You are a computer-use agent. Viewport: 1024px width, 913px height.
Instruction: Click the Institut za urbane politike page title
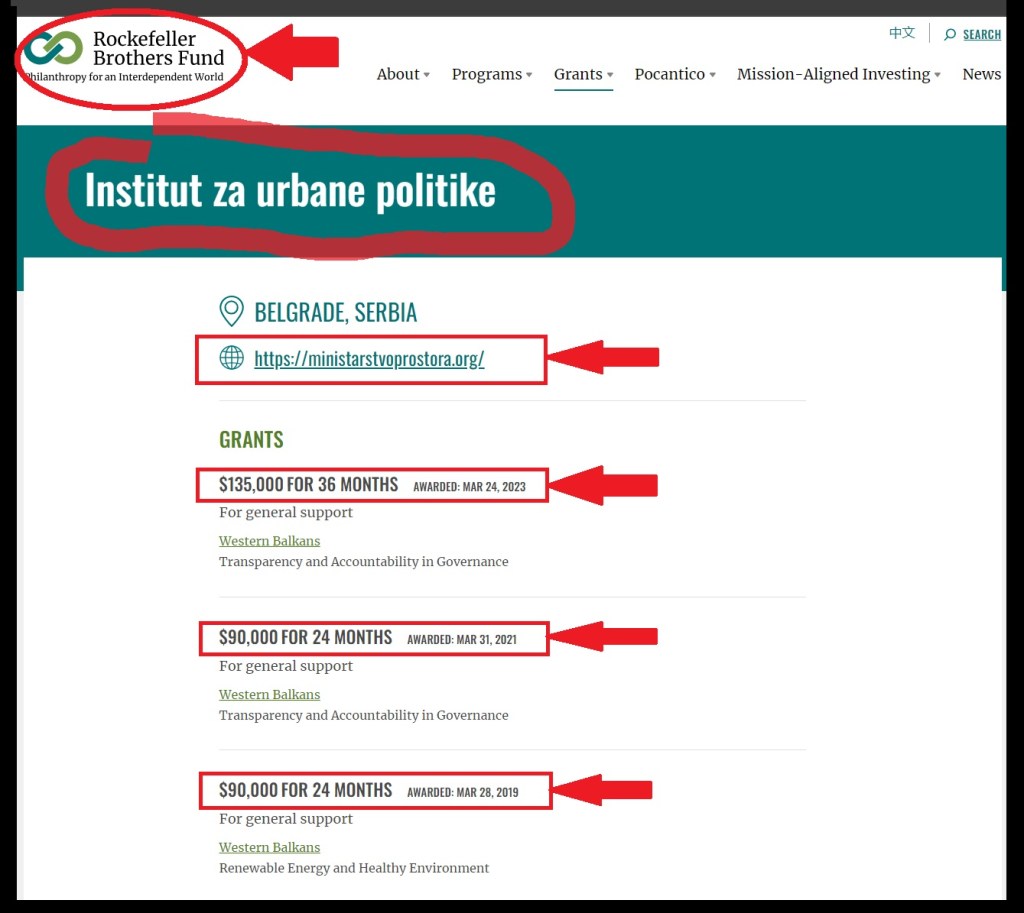click(x=290, y=190)
